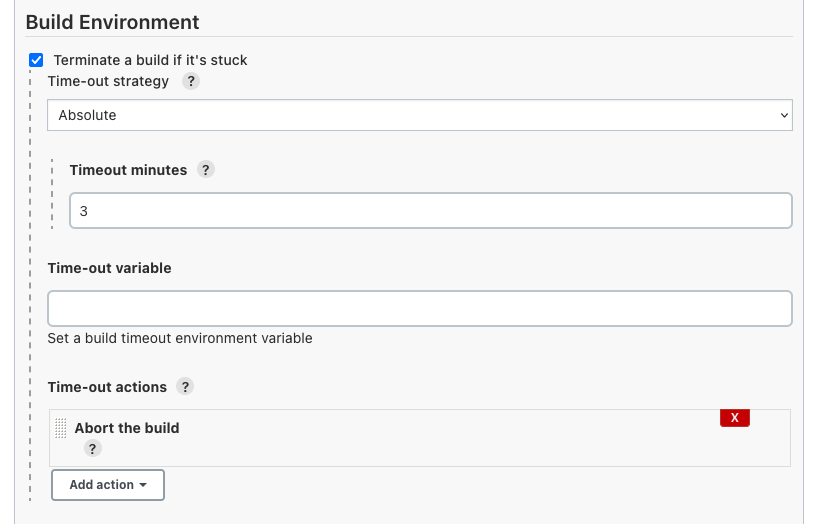Click the Time-out variable text field
This screenshot has height=524, width=826.
[420, 308]
